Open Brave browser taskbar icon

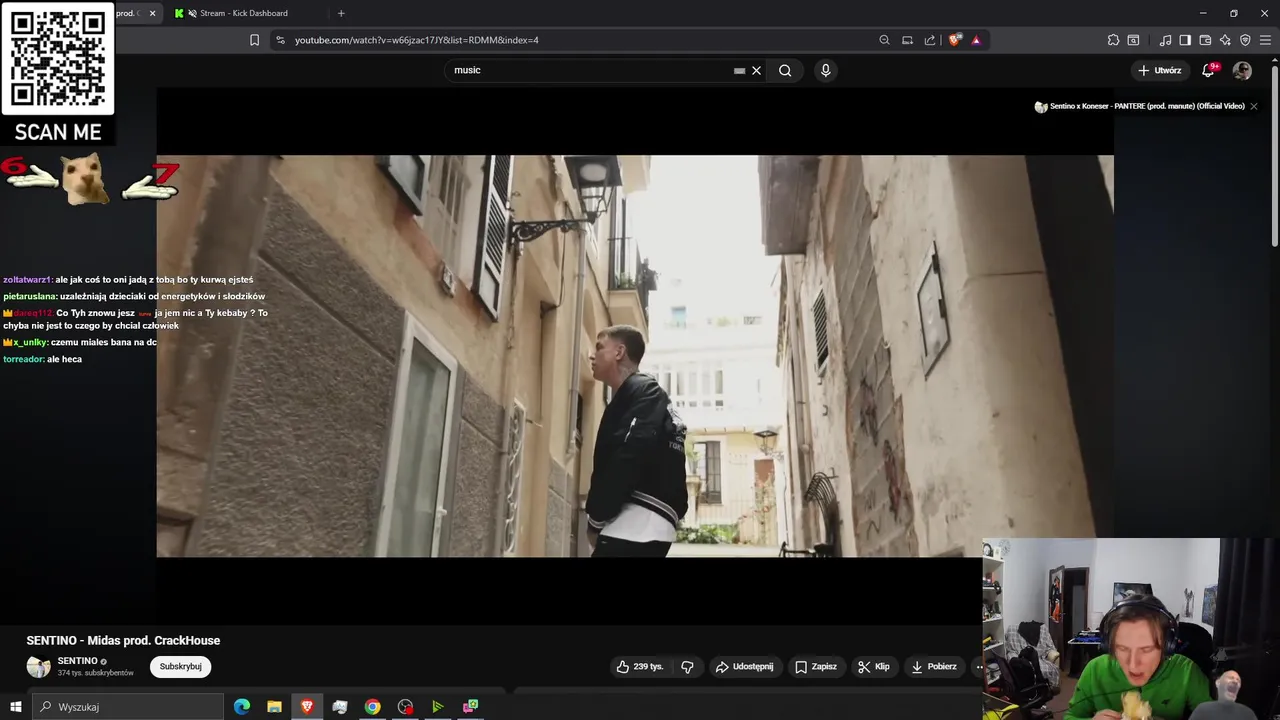tap(307, 707)
